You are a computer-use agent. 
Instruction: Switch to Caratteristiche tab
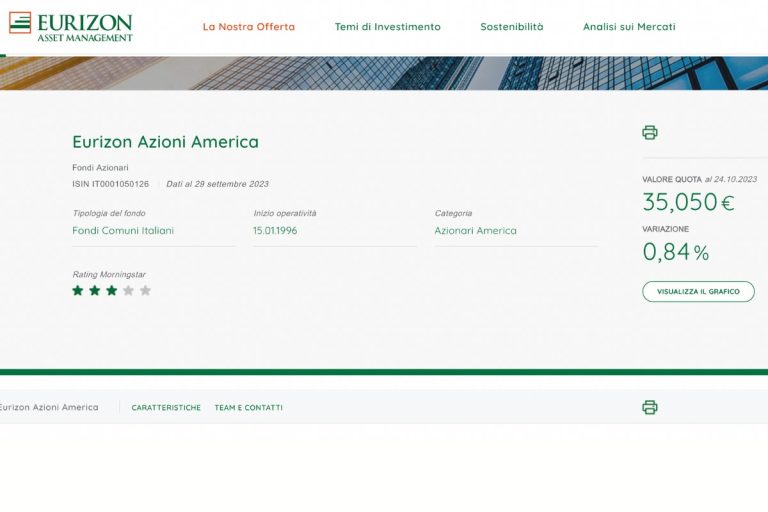click(x=166, y=408)
